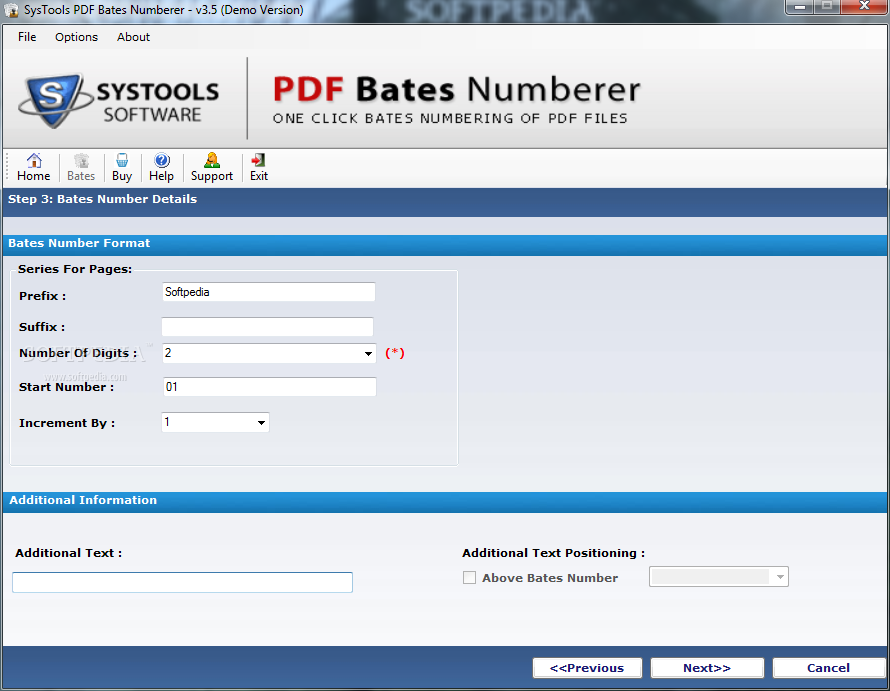Click 'ONE CLICK BATES NUMBERING OF PDF FILES' tagline

pos(450,119)
